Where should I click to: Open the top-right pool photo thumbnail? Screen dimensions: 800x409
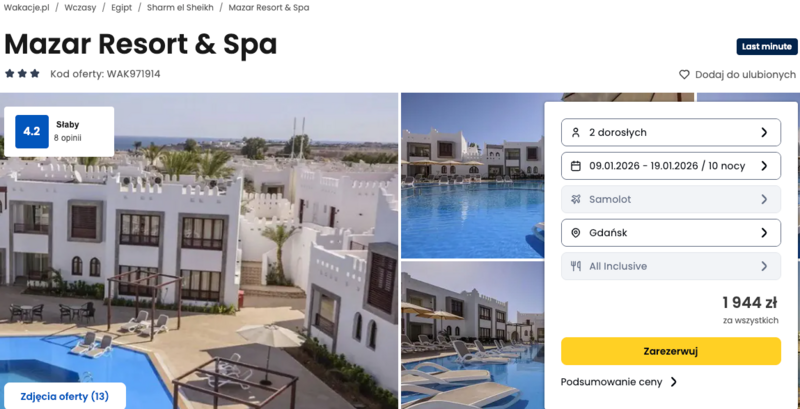[472, 175]
